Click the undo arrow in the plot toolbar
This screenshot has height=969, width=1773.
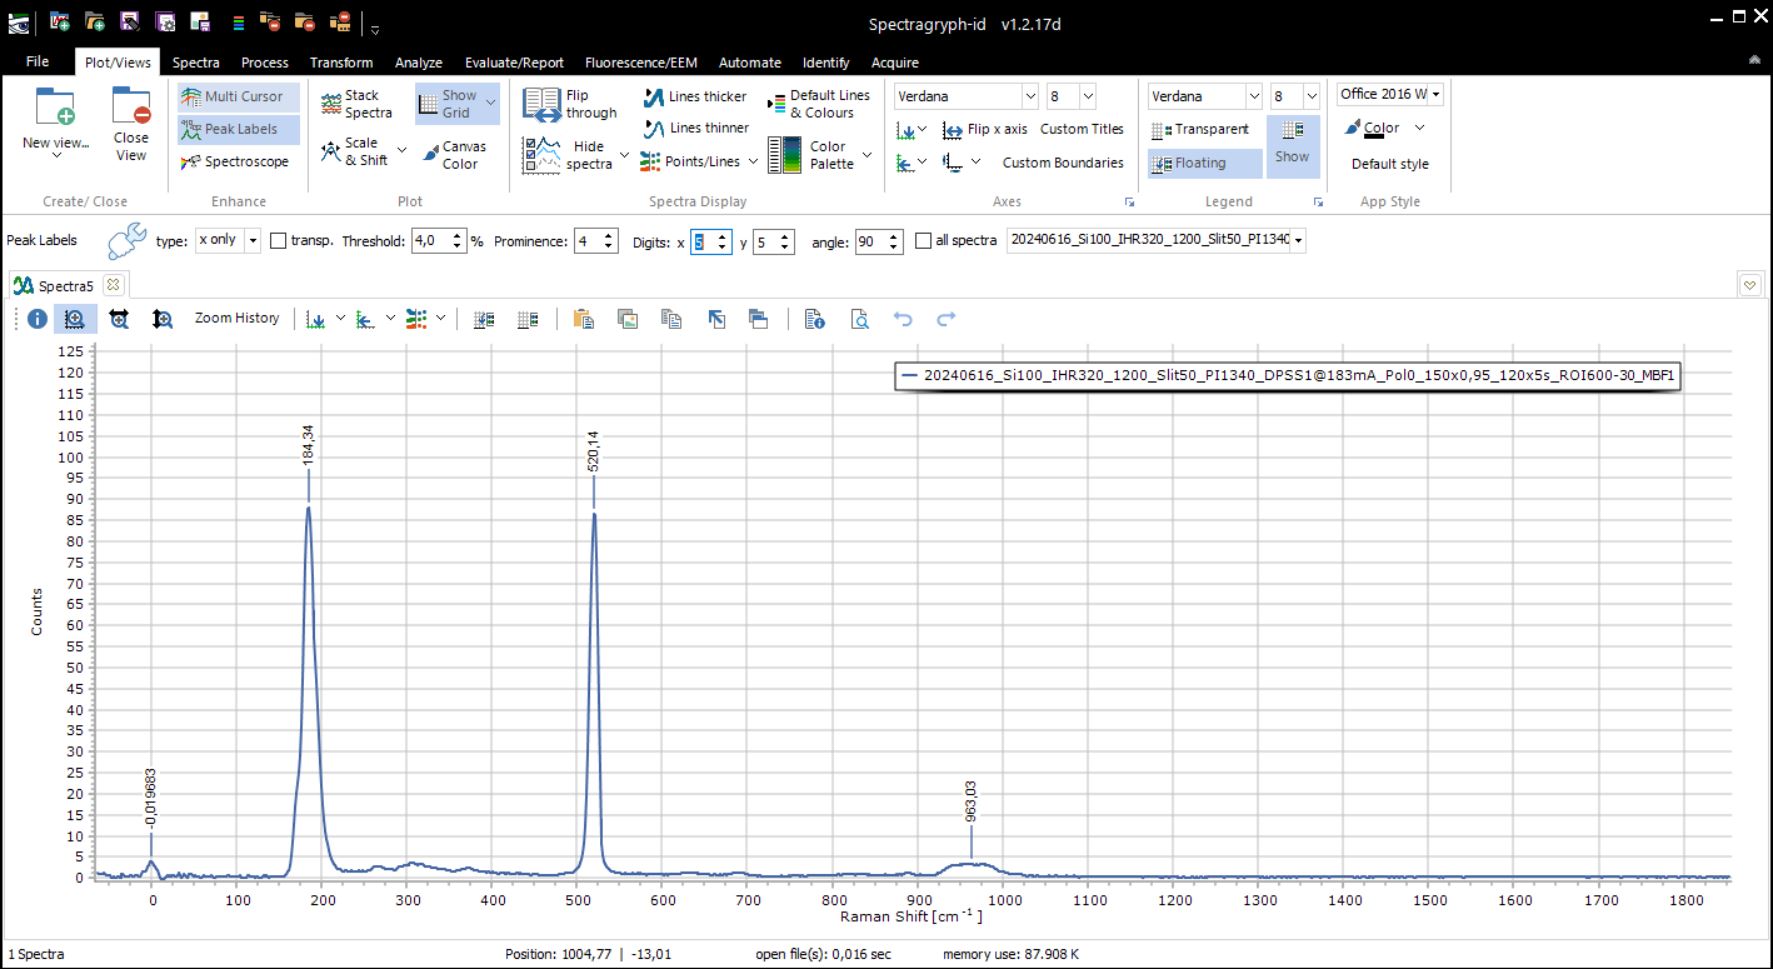903,319
